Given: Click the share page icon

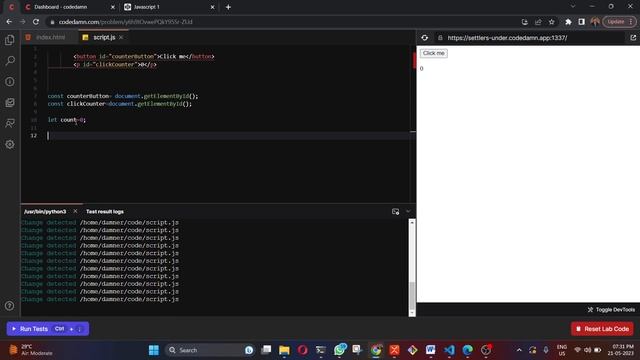Looking at the screenshot, I should tap(538, 22).
